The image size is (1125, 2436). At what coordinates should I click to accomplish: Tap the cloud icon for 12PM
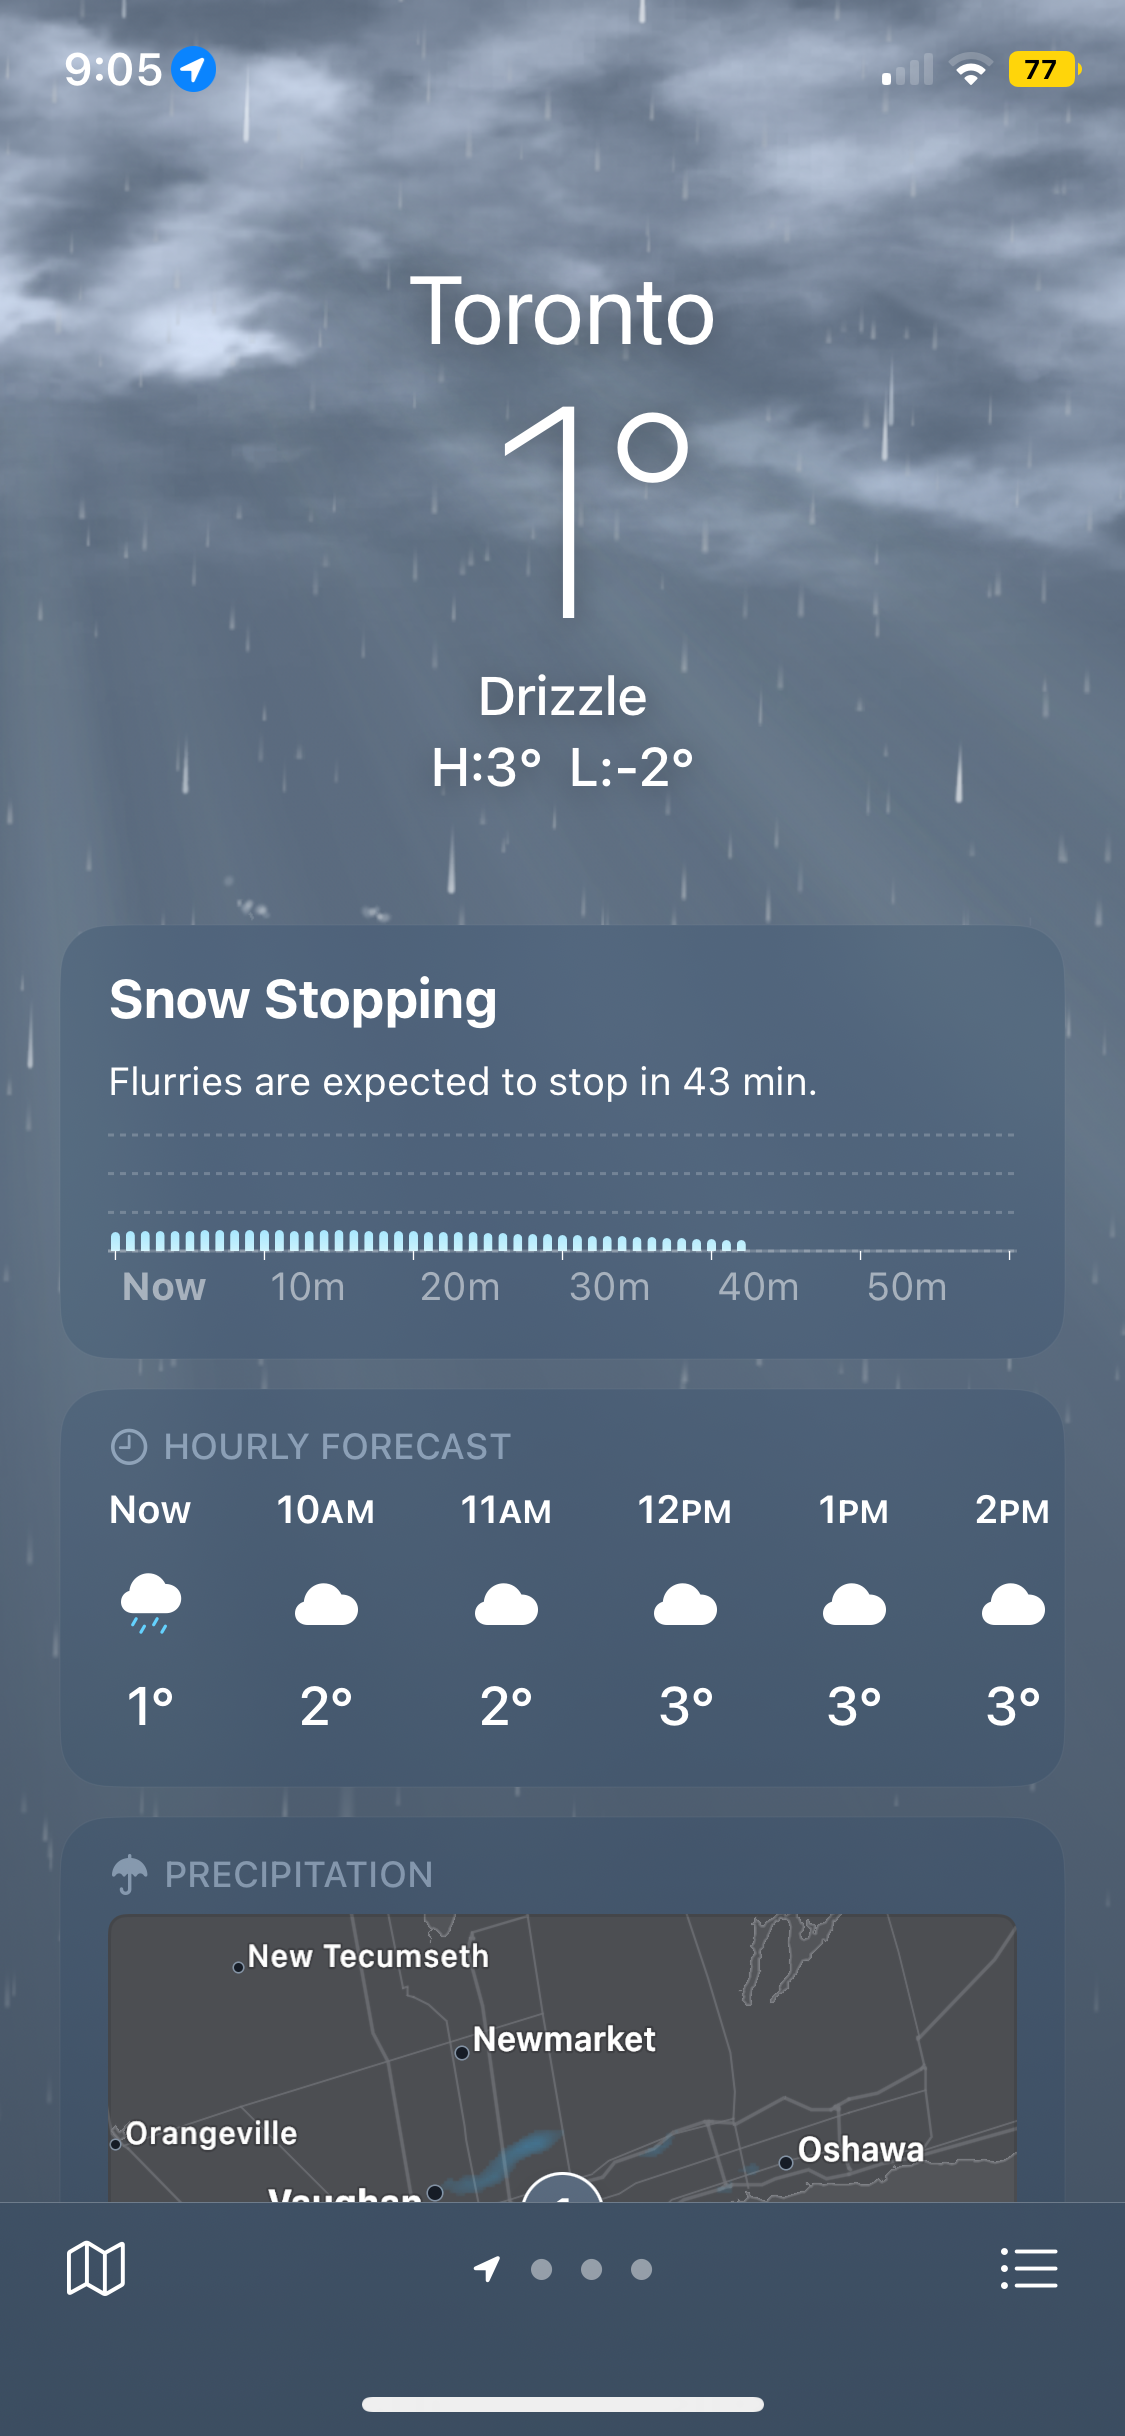685,1605
